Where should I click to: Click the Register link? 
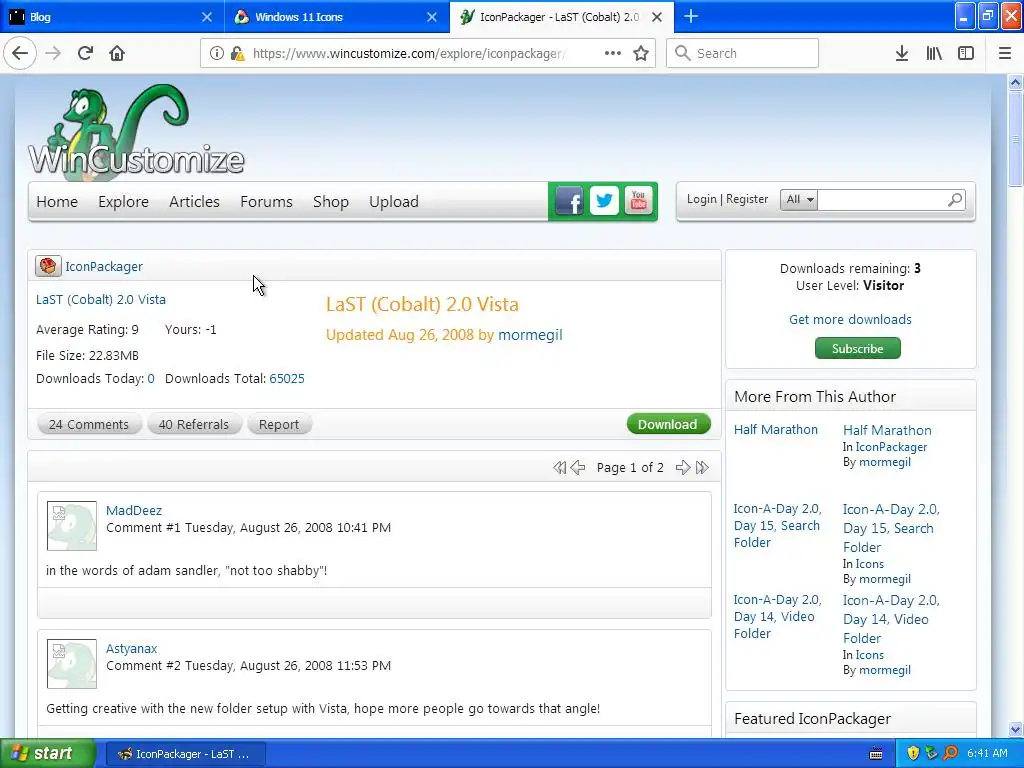[x=747, y=199]
